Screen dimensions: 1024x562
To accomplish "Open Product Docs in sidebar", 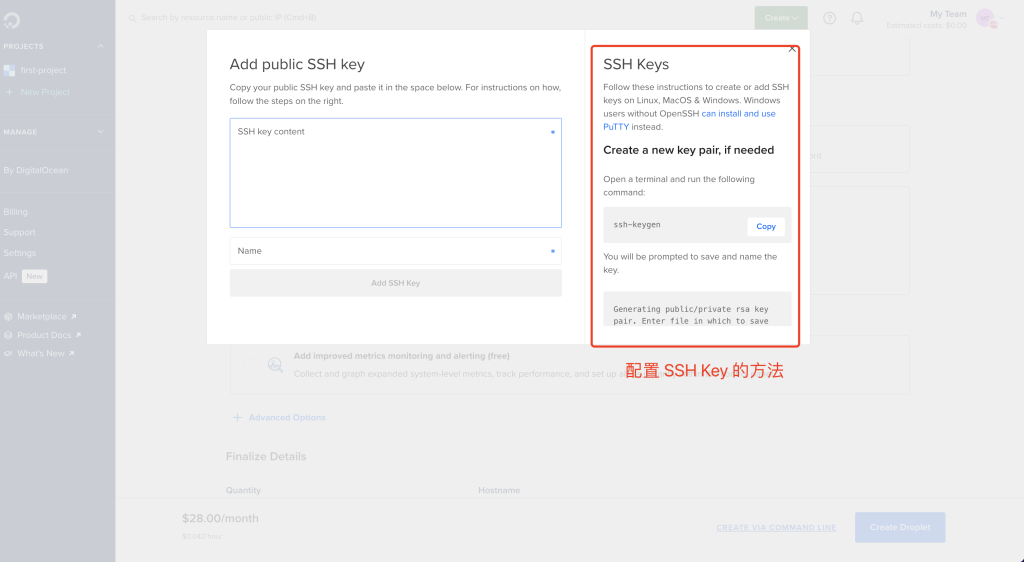I will [x=44, y=335].
